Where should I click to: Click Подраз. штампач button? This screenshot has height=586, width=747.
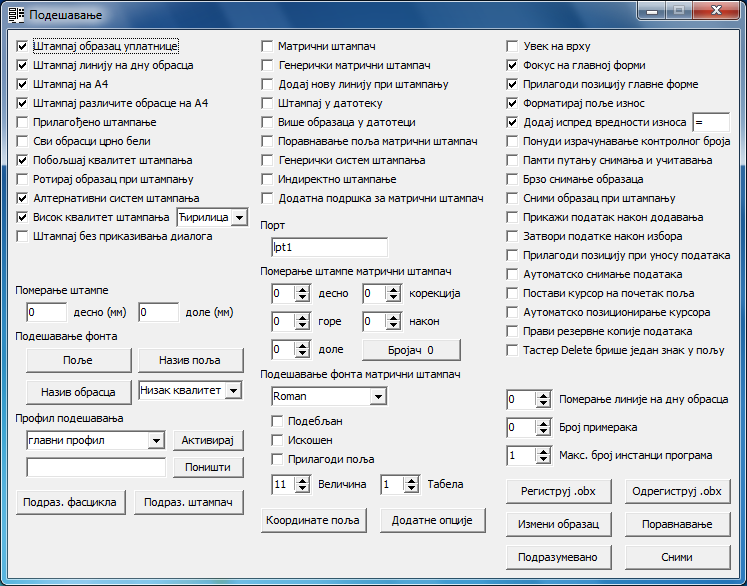(x=189, y=502)
